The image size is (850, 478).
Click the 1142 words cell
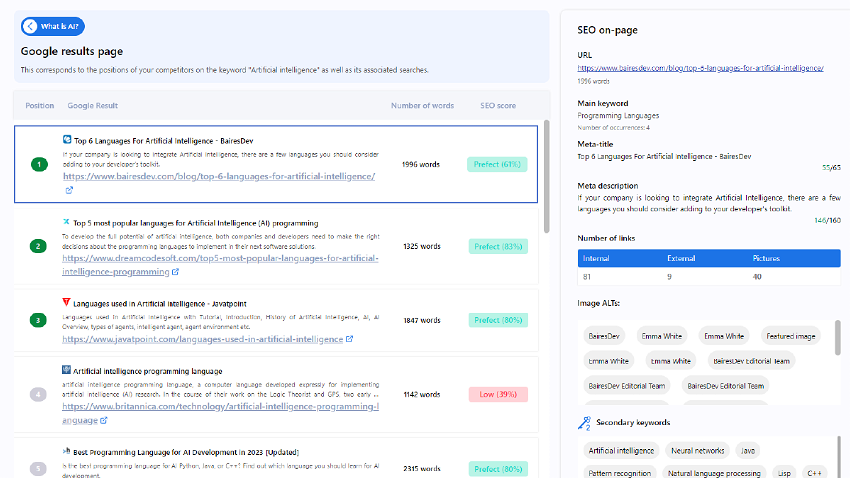422,395
